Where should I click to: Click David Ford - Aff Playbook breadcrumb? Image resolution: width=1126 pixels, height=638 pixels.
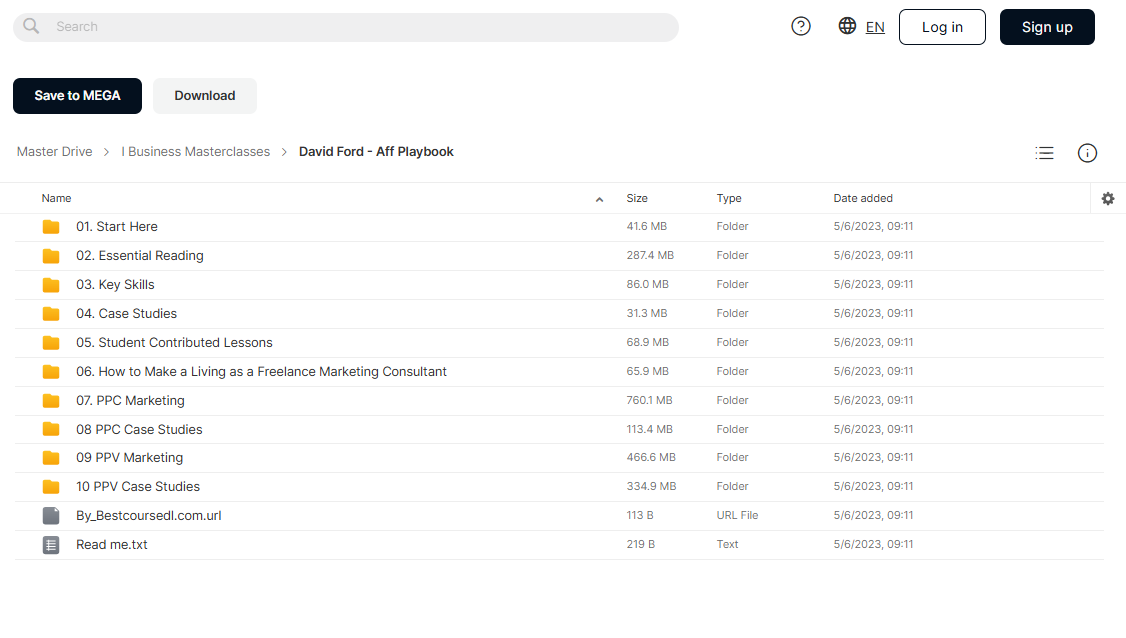pyautogui.click(x=376, y=152)
